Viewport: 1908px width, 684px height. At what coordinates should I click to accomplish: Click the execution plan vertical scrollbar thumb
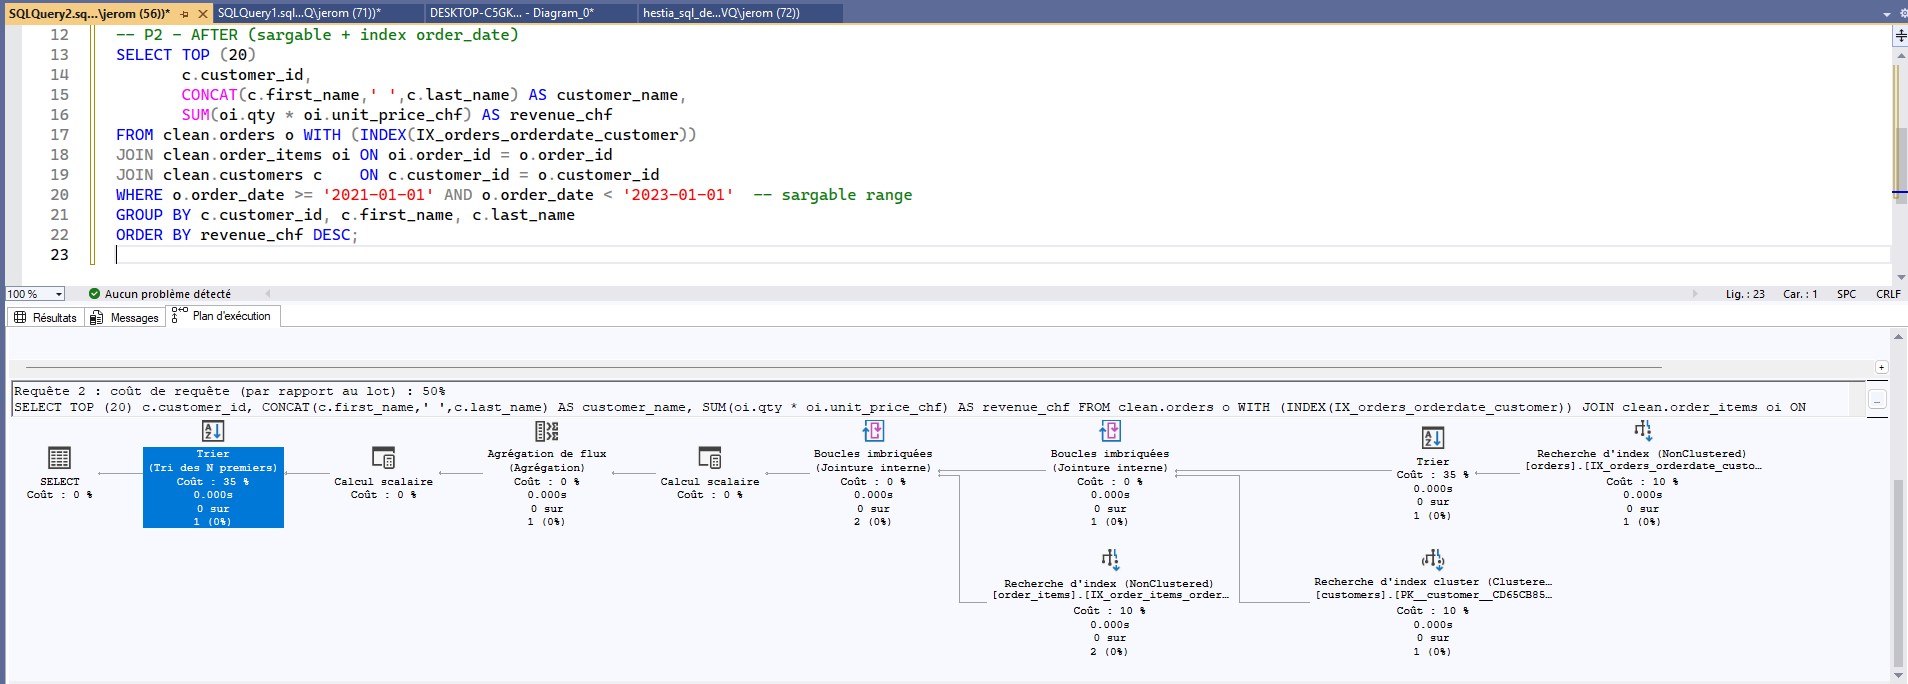[1898, 570]
